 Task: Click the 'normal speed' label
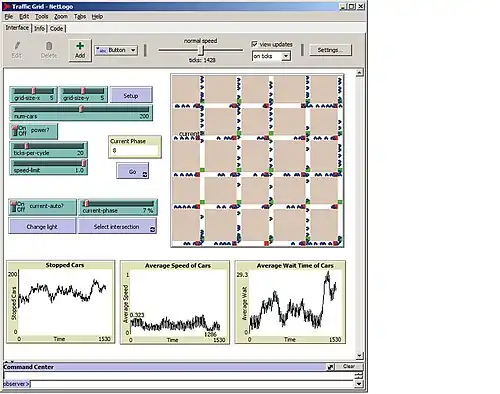200,41
